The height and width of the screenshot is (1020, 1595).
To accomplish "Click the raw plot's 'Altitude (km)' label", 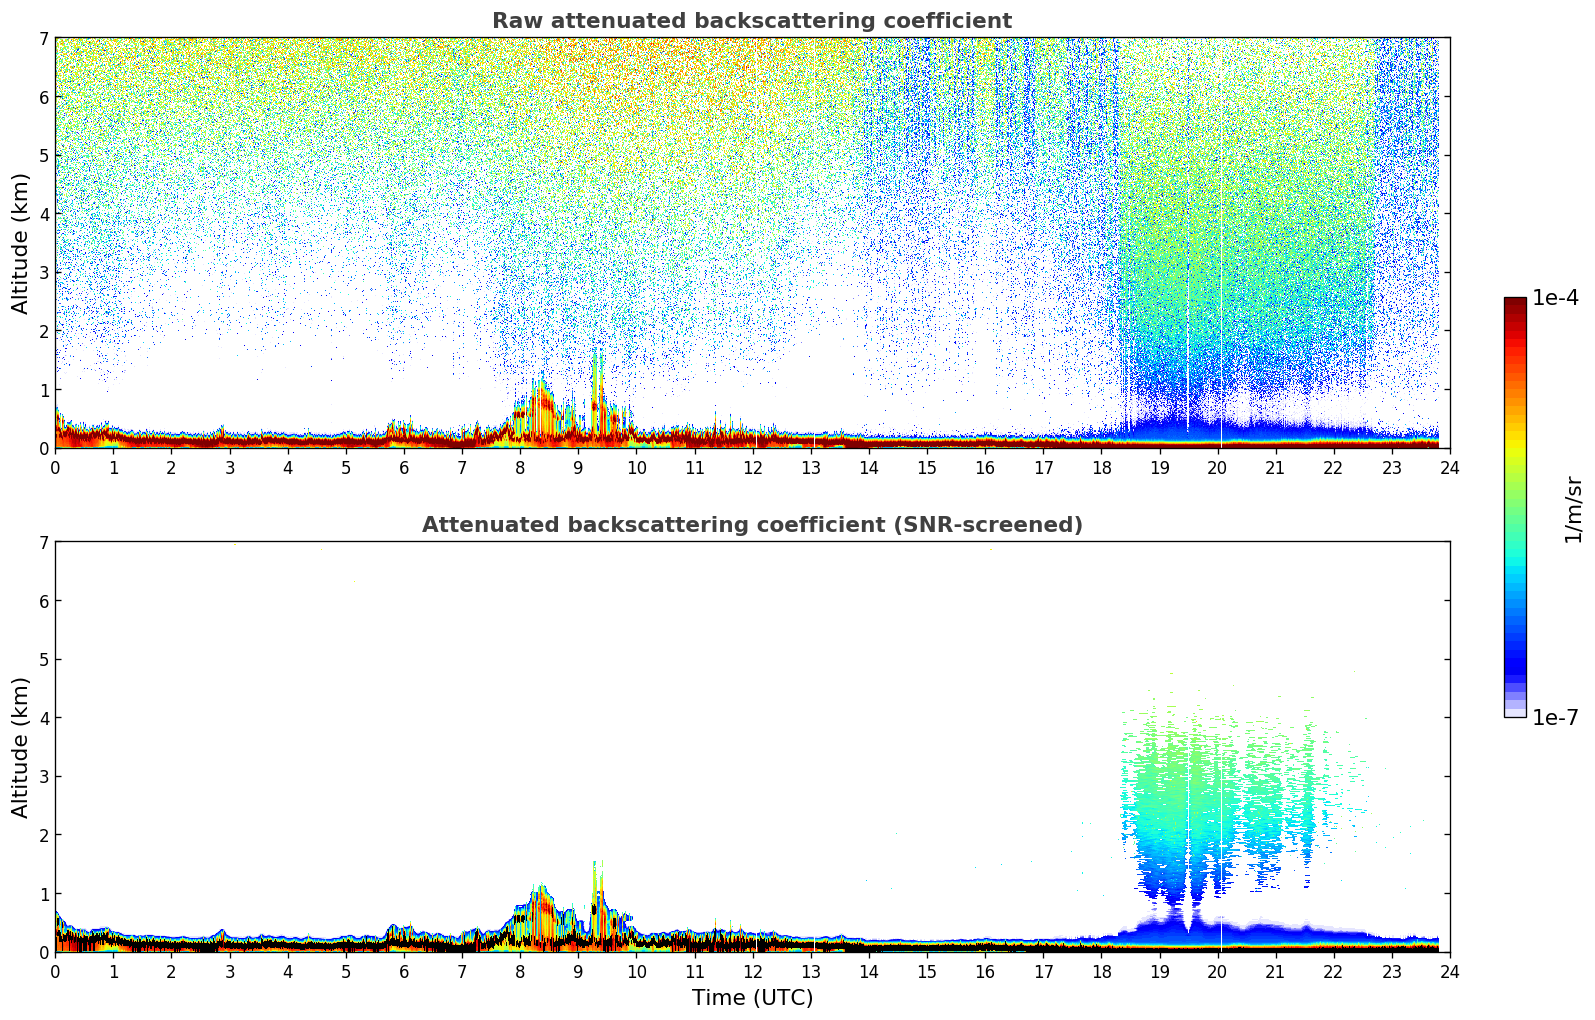I will tap(21, 243).
